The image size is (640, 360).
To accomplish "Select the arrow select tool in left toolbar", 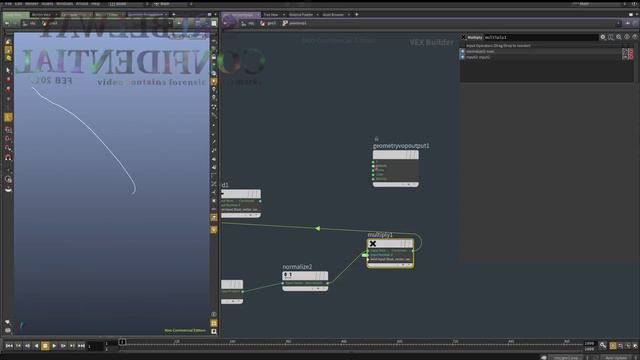I will (8, 70).
